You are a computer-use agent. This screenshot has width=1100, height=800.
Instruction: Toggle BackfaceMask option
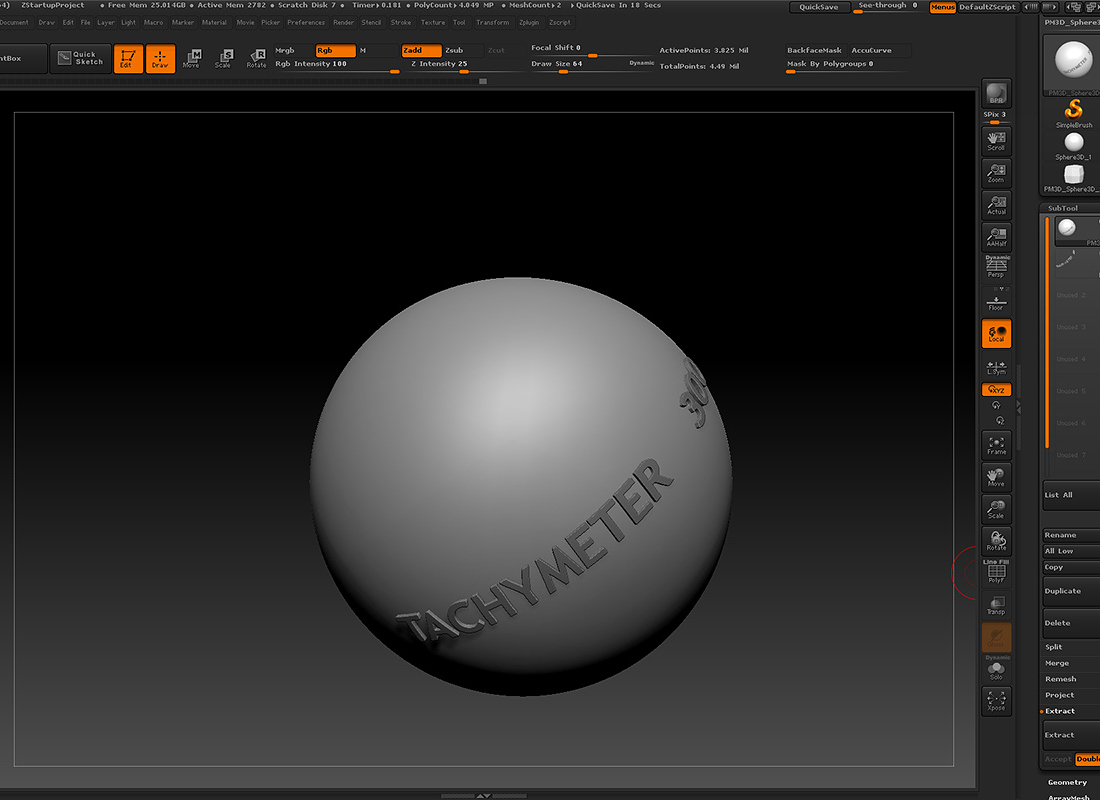pyautogui.click(x=814, y=51)
